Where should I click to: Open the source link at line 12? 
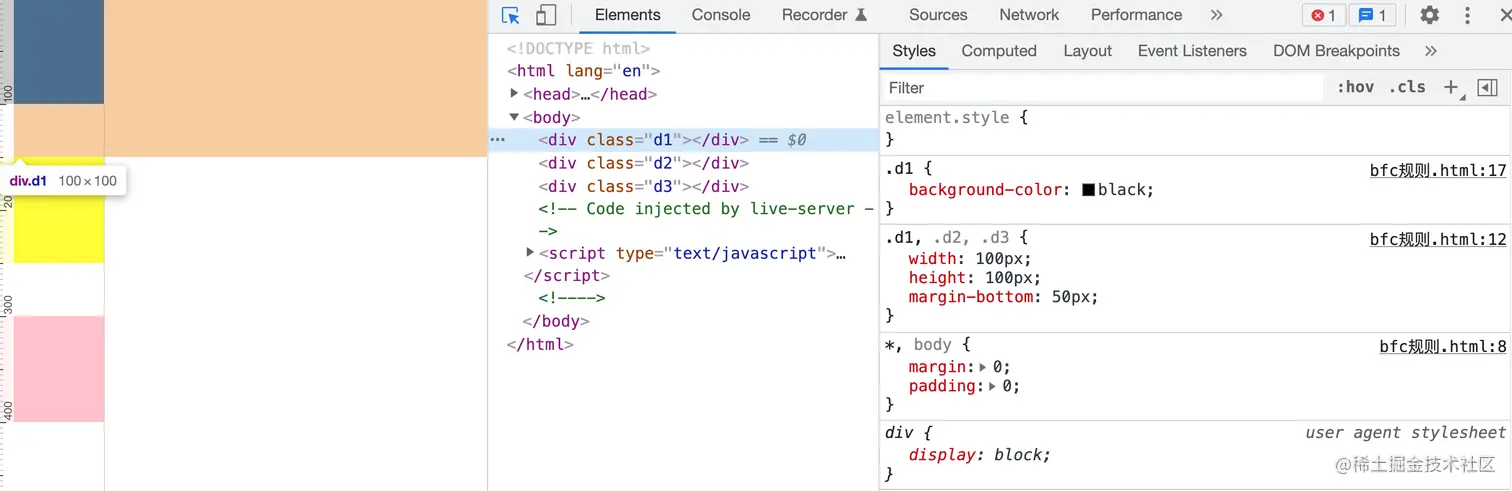1438,240
